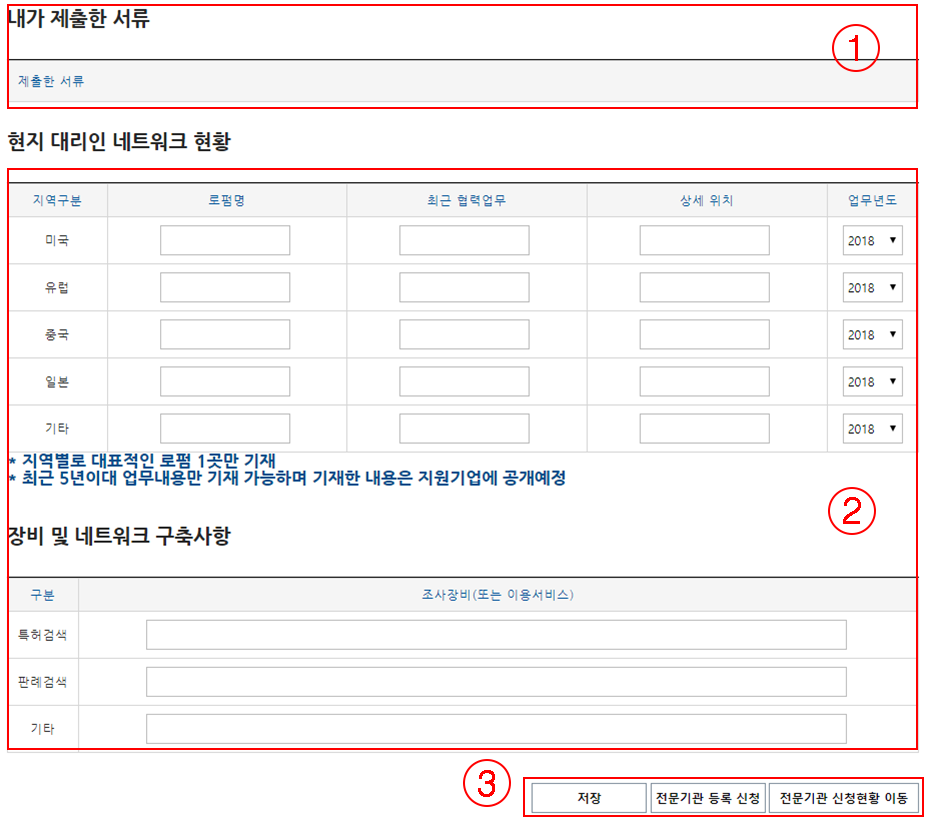
Task: Click the 로펌명 input for 유럽
Action: pyautogui.click(x=225, y=288)
